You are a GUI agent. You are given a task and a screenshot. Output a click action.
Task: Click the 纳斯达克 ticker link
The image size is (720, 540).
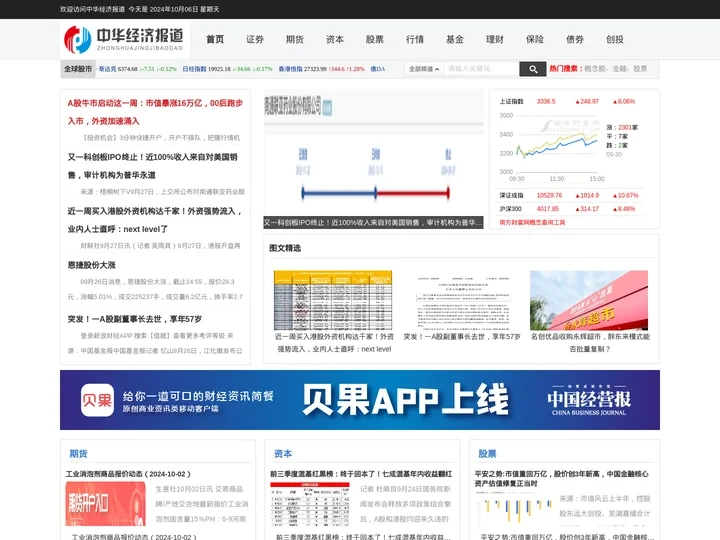tap(107, 69)
